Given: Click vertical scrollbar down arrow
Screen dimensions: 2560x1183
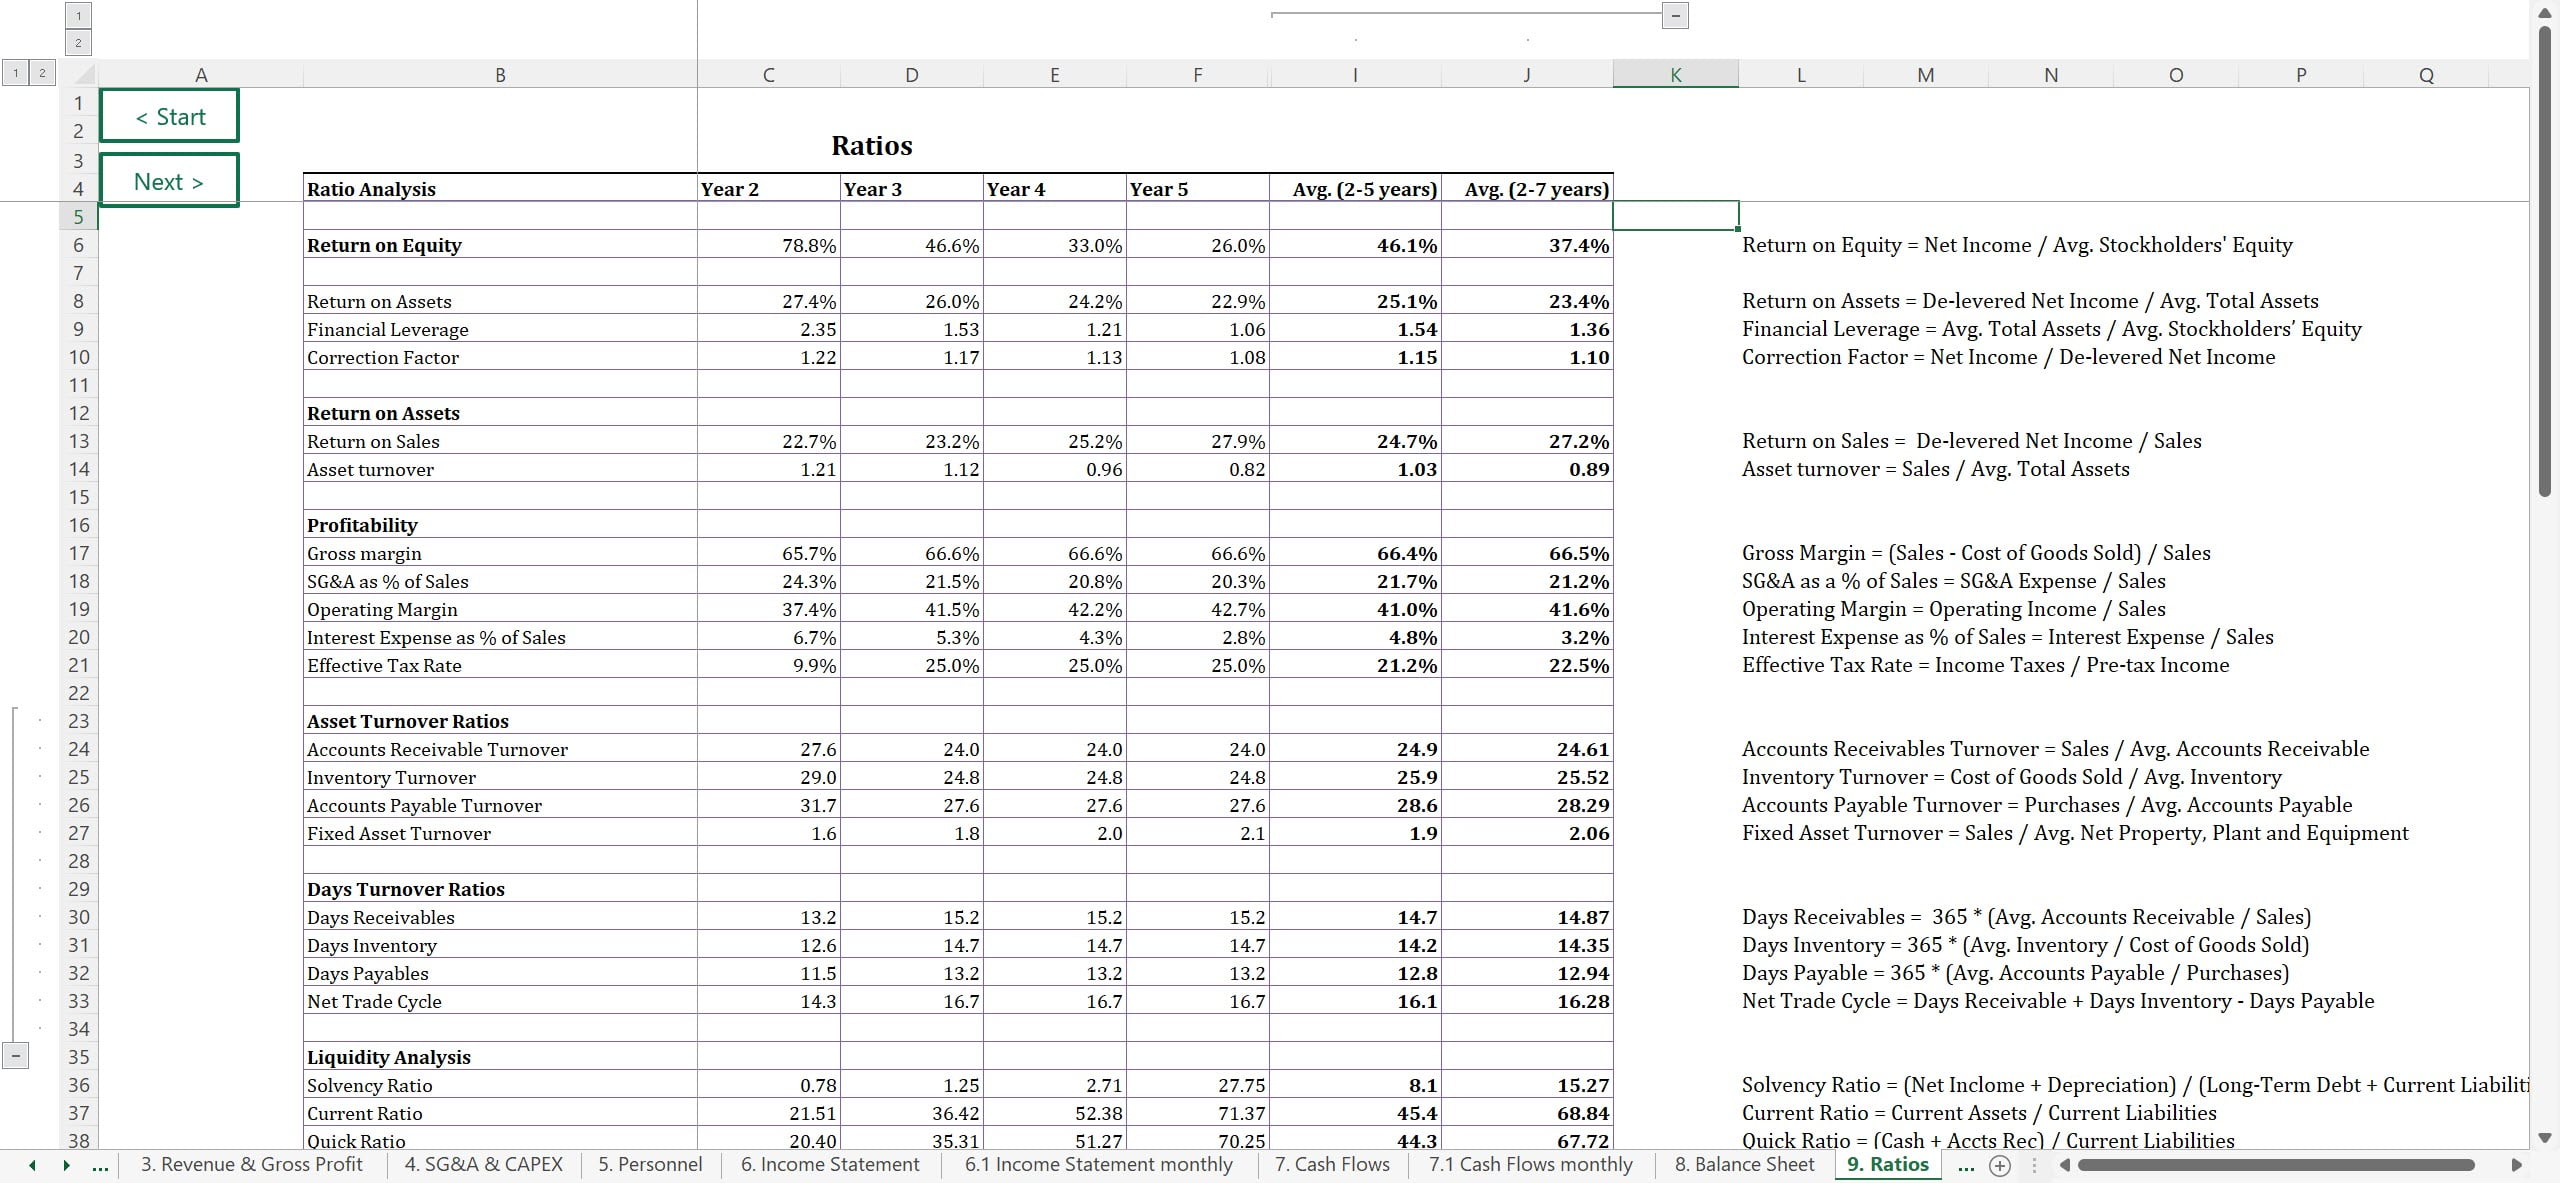Looking at the screenshot, I should [x=2545, y=1138].
